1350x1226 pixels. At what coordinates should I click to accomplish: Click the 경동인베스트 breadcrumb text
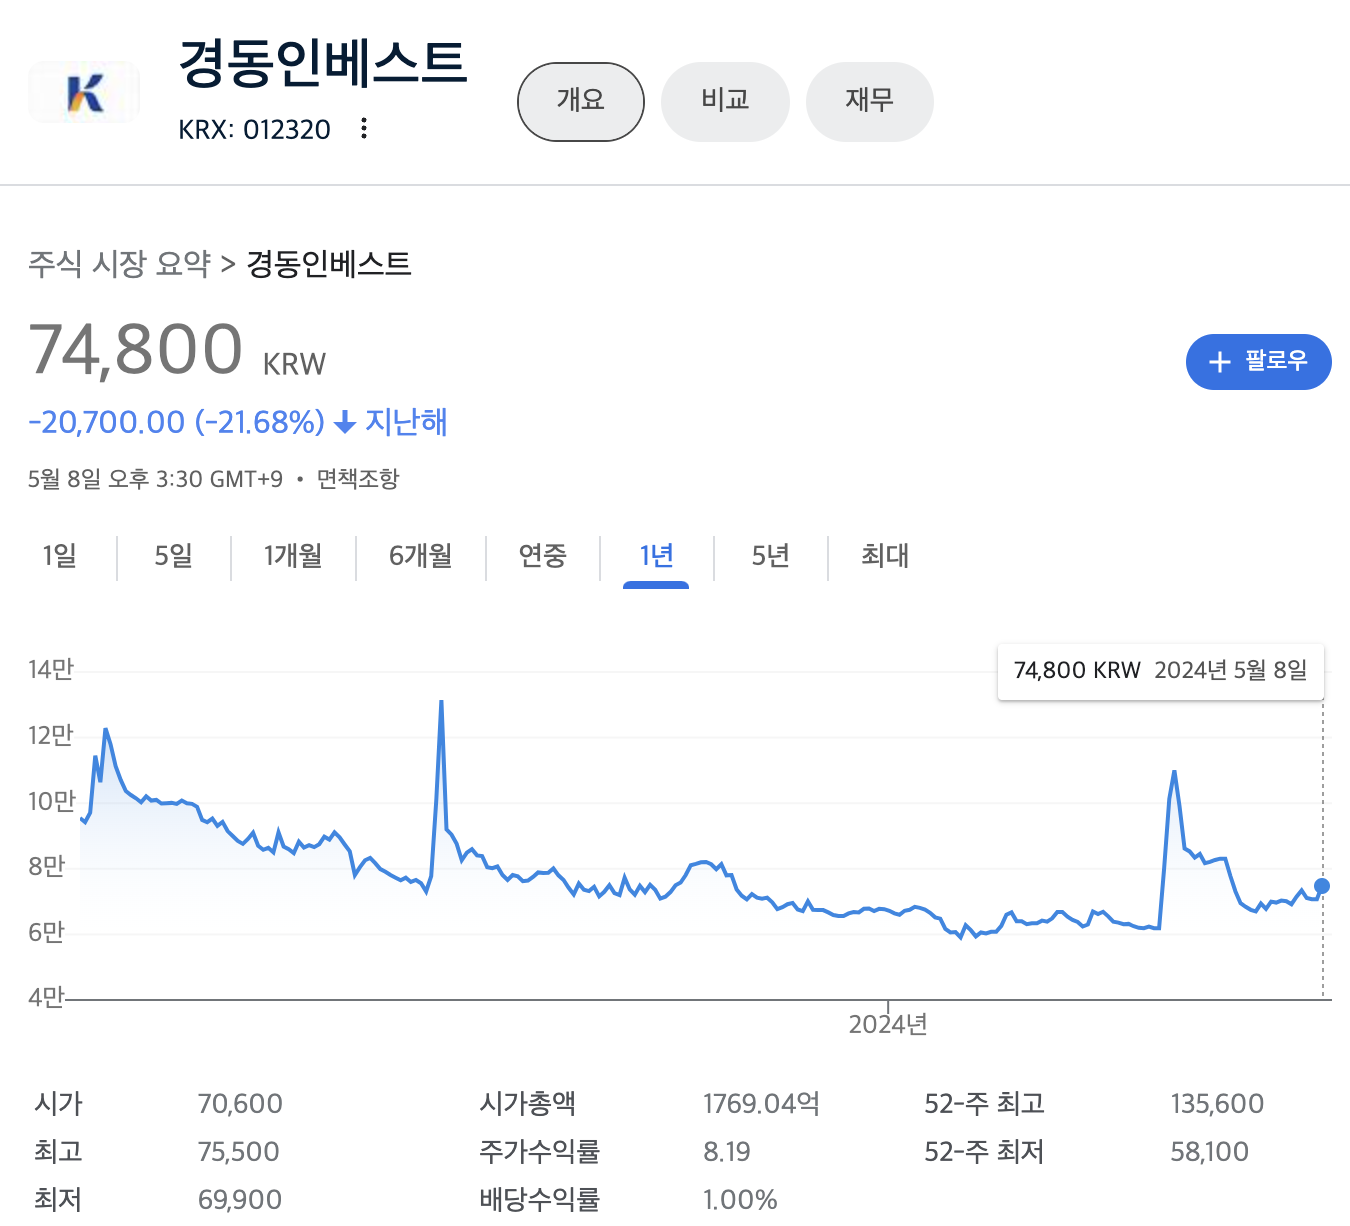pos(329,264)
